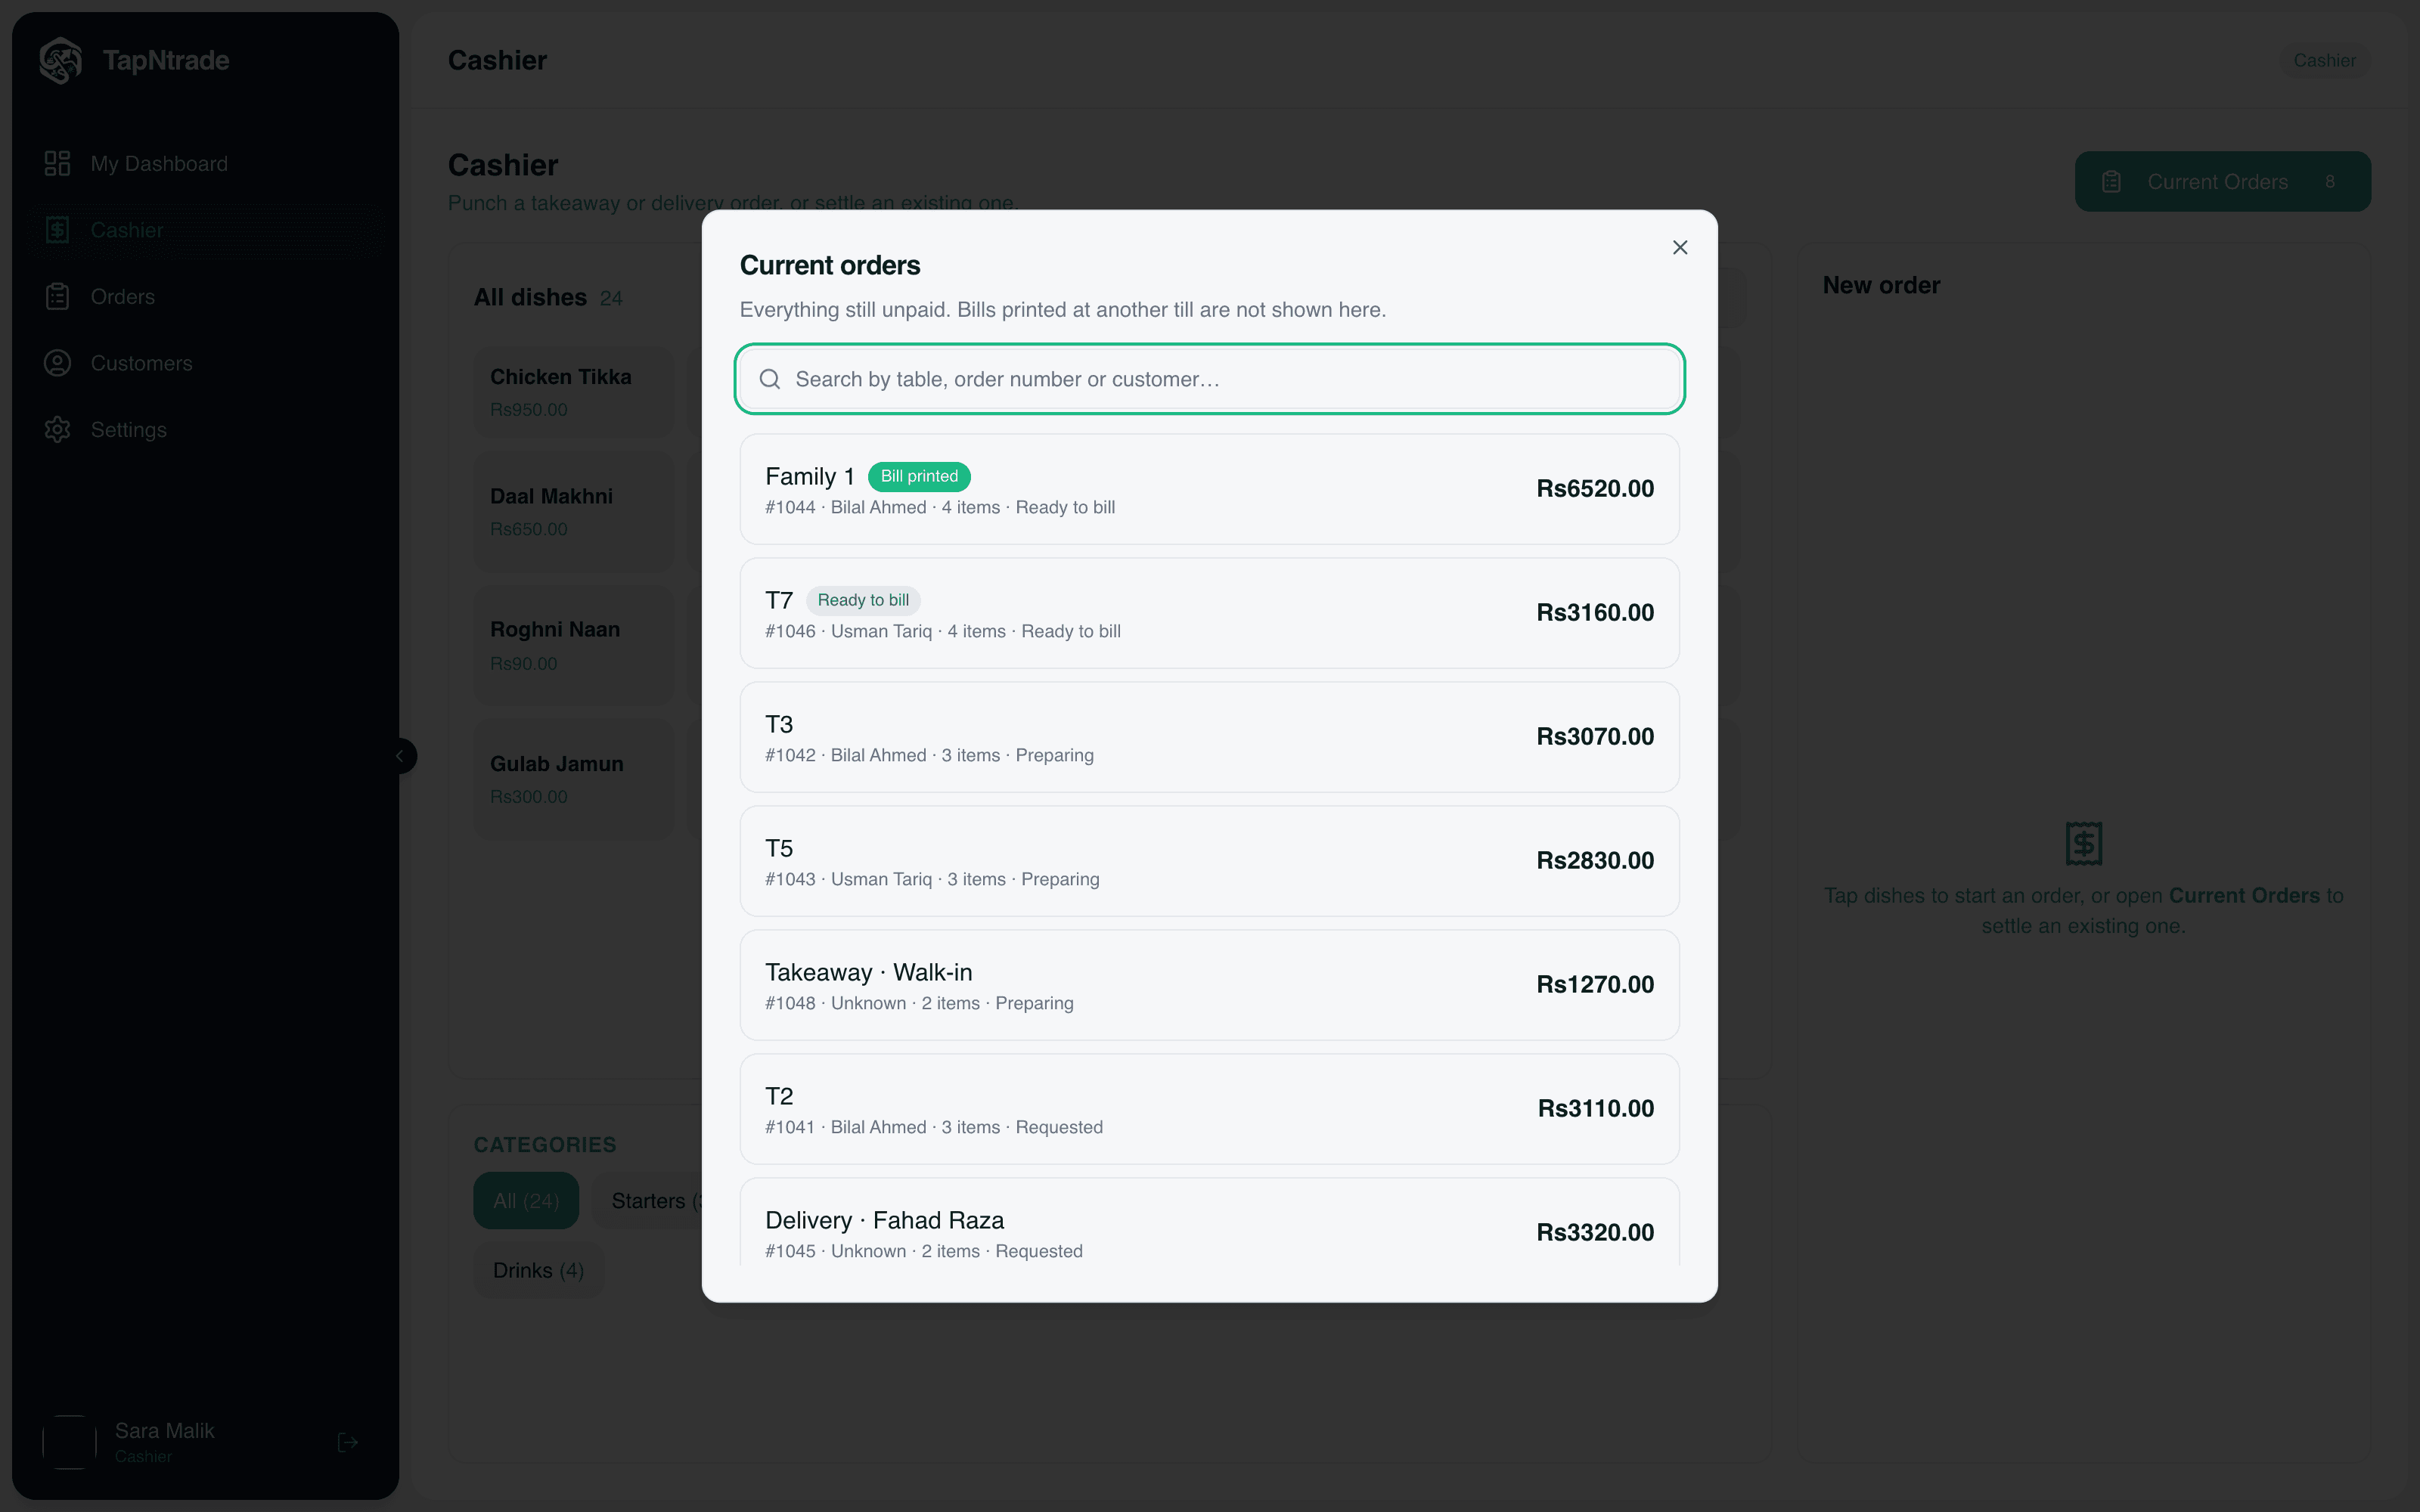The height and width of the screenshot is (1512, 2420).
Task: Open Customers in the sidebar
Action: [x=206, y=363]
